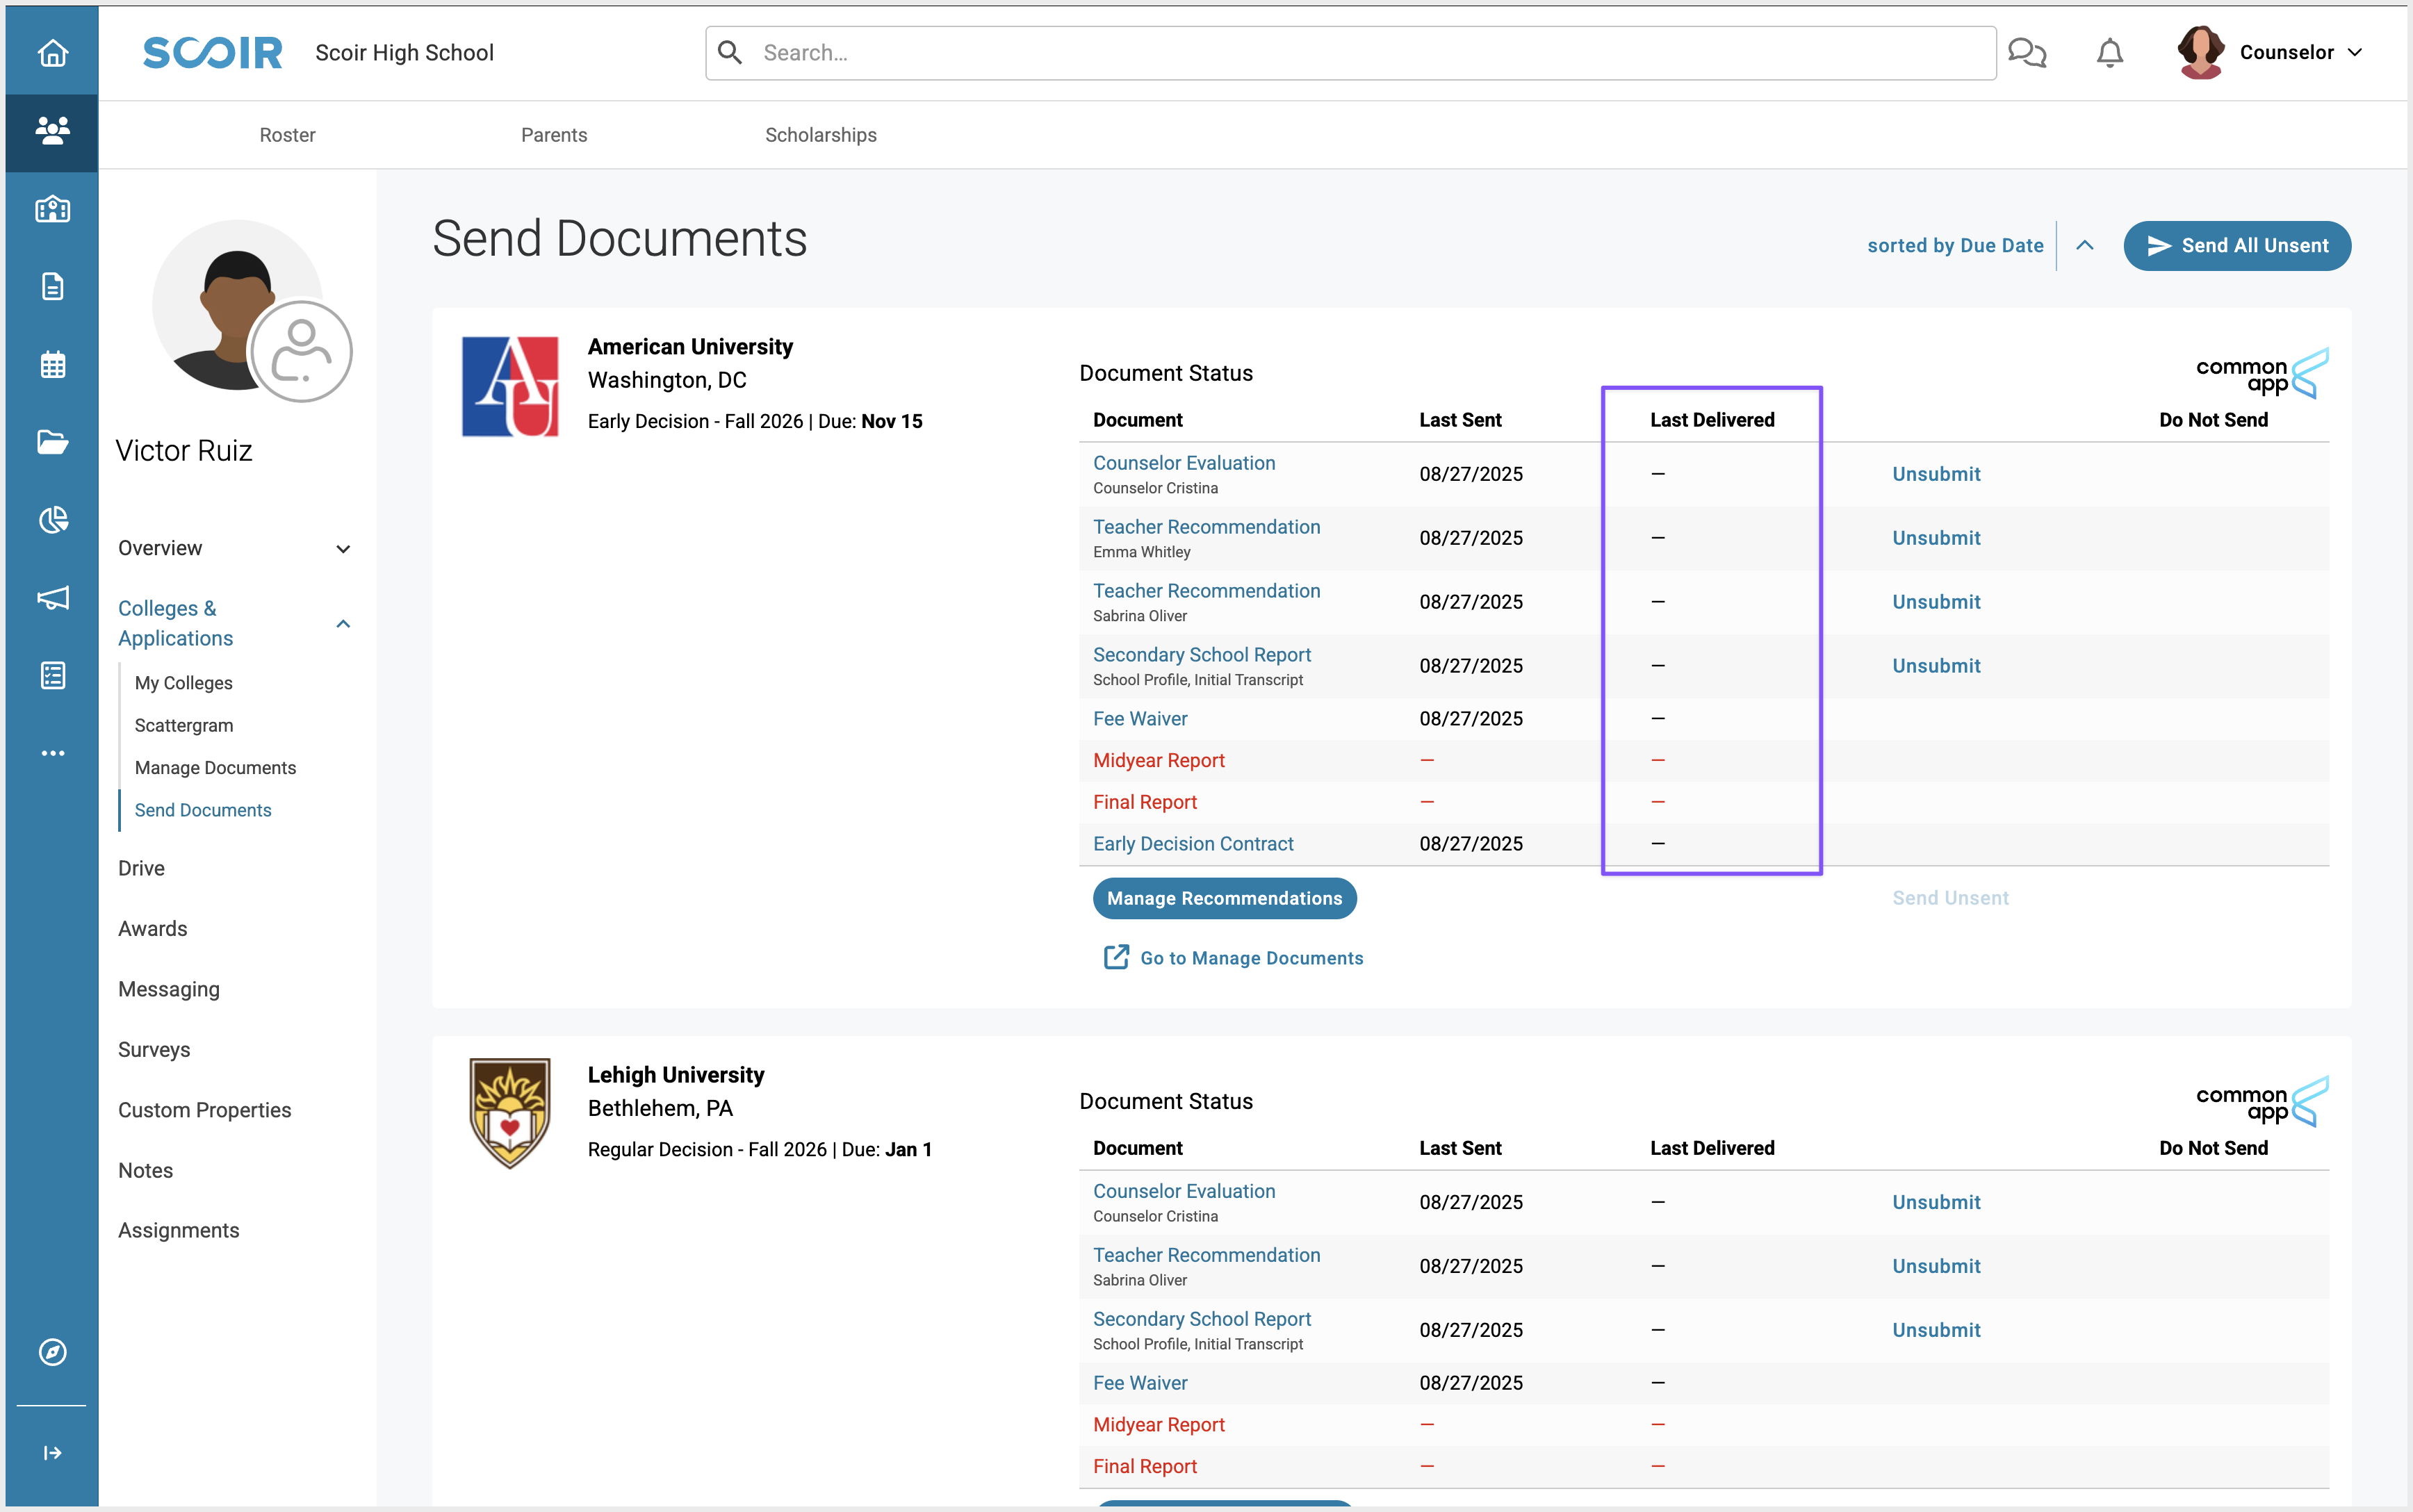This screenshot has height=1512, width=2413.
Task: Click the megaphone announcements sidebar icon
Action: 52,598
